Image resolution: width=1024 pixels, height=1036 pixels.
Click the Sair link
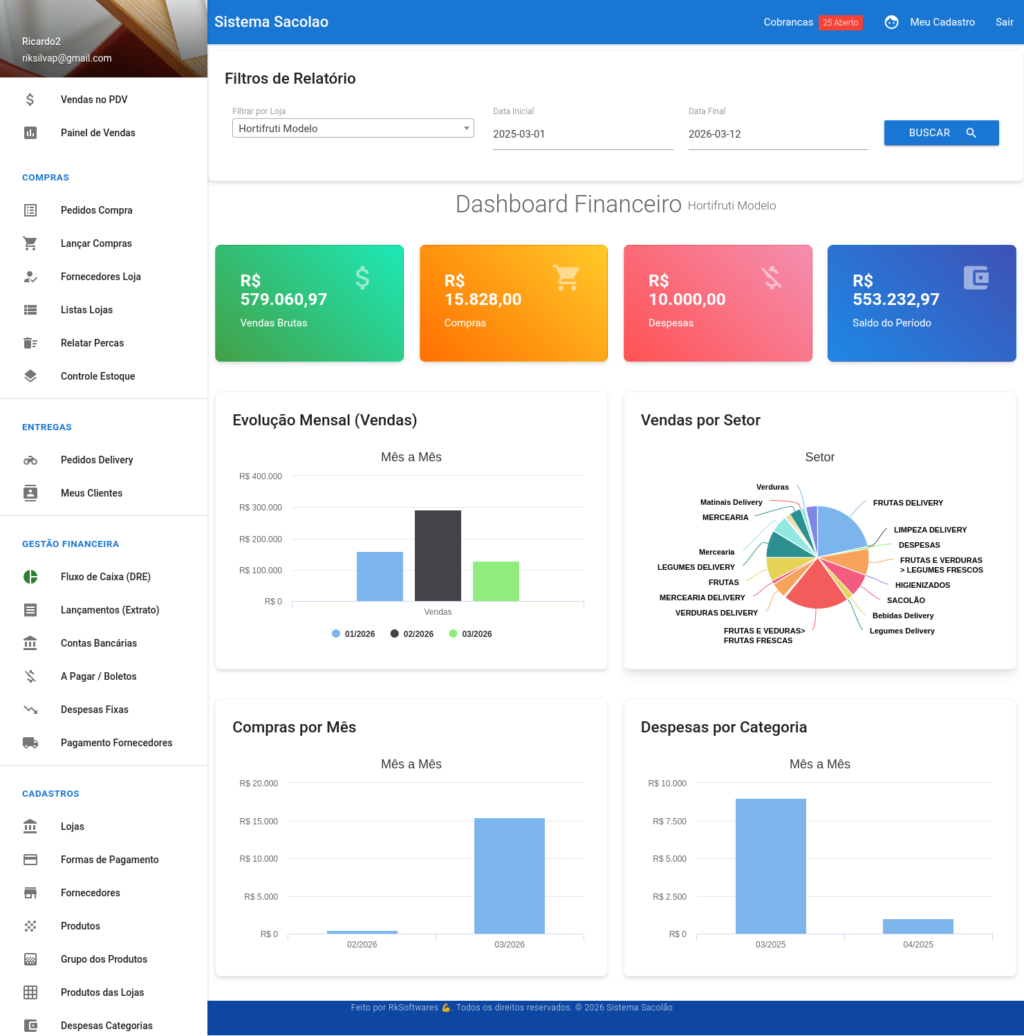click(x=1004, y=22)
